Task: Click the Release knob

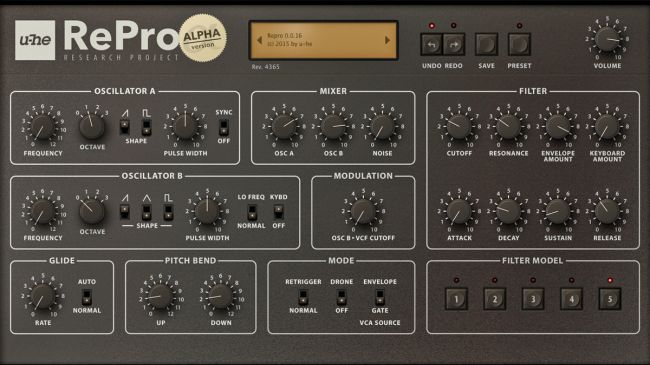Action: (x=607, y=211)
